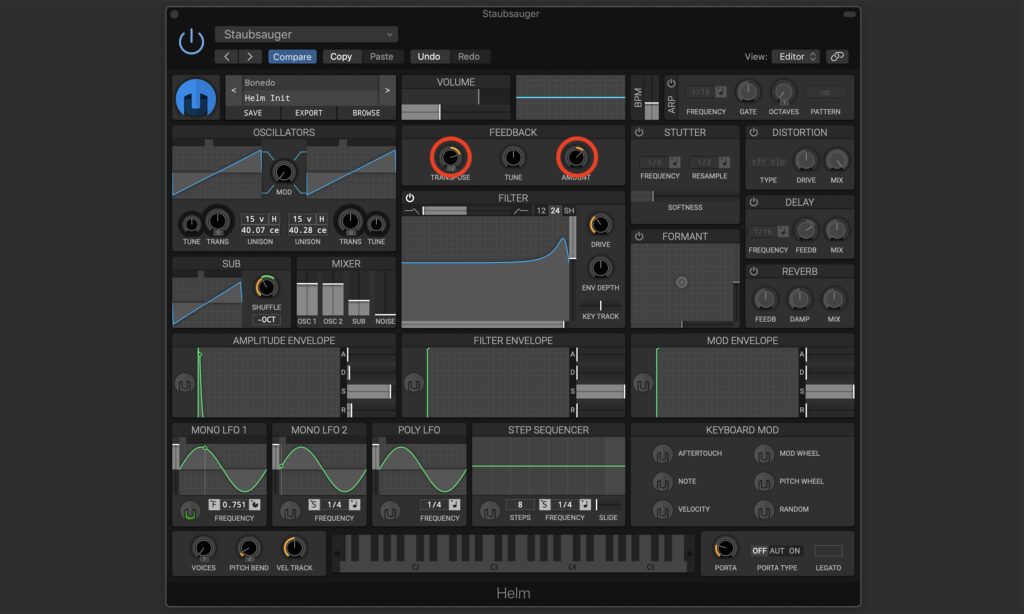The width and height of the screenshot is (1024, 614).
Task: Open the Distortion Type selector
Action: coord(768,161)
